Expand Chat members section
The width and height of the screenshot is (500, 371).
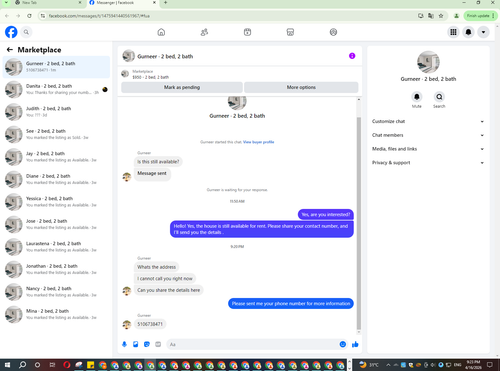[428, 135]
